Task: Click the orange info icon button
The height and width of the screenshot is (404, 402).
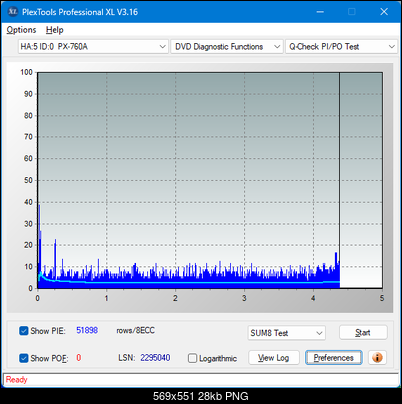Action: (377, 358)
